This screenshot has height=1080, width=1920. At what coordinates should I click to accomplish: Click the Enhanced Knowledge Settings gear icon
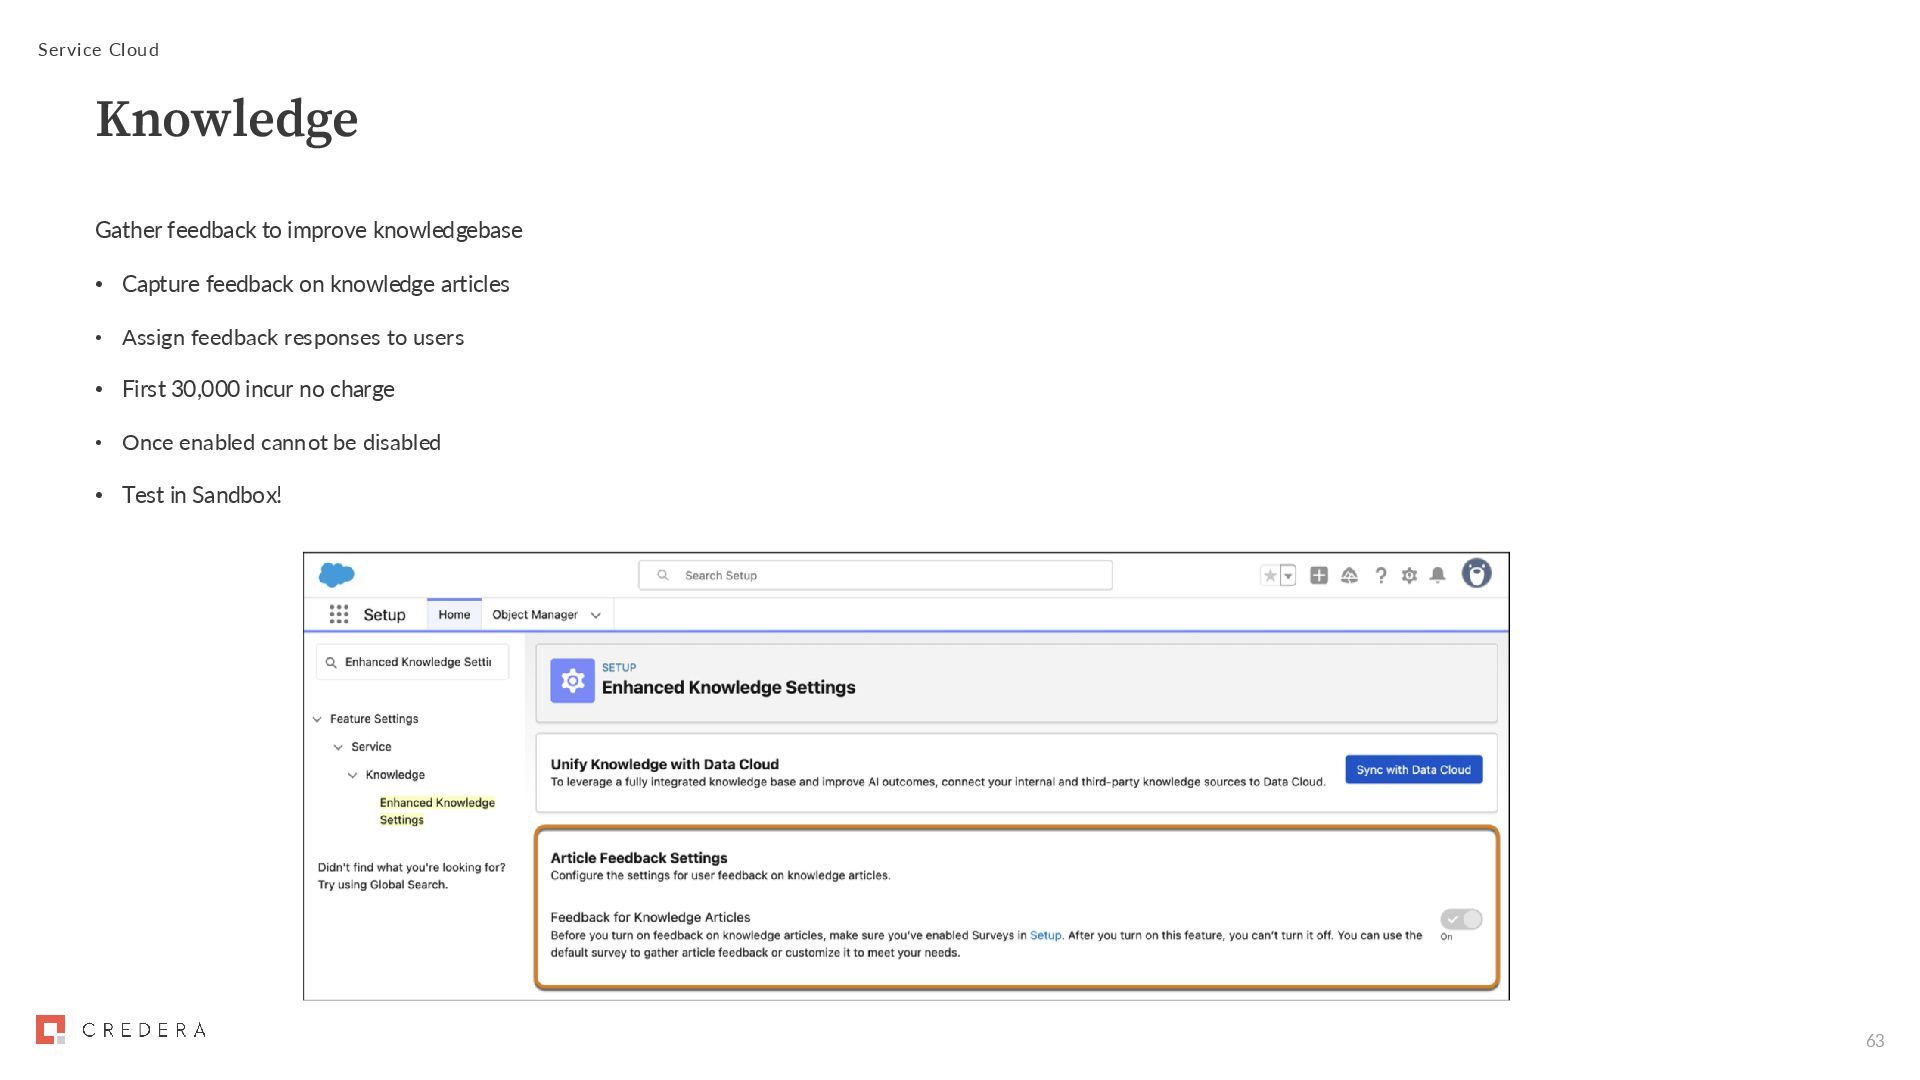(x=572, y=681)
